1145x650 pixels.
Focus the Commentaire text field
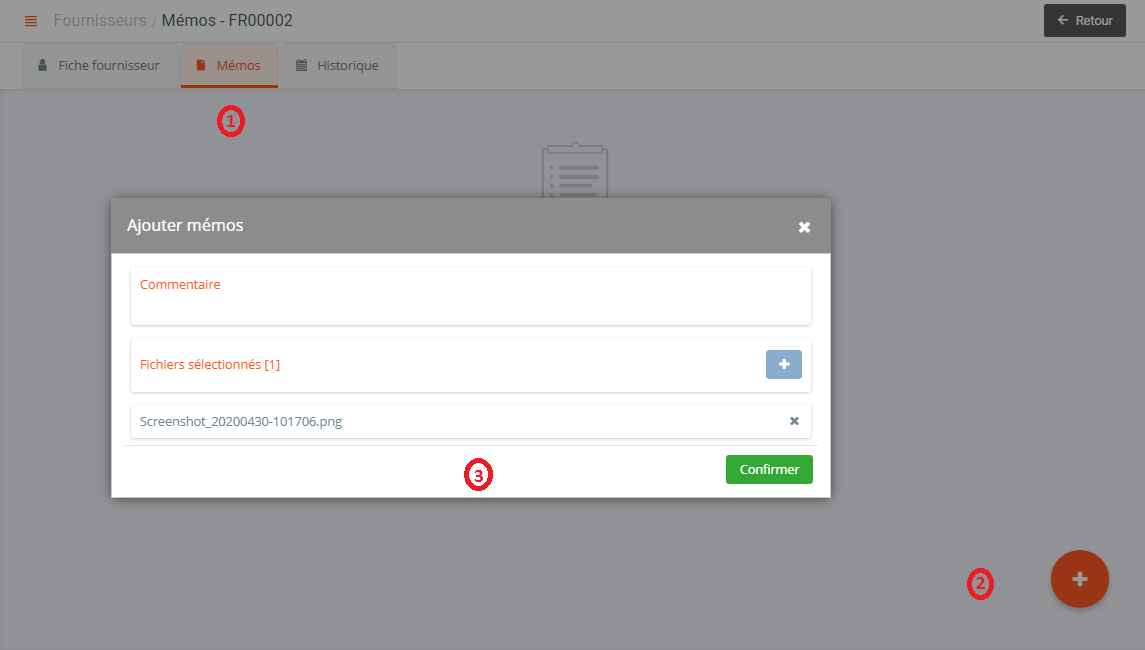point(470,296)
